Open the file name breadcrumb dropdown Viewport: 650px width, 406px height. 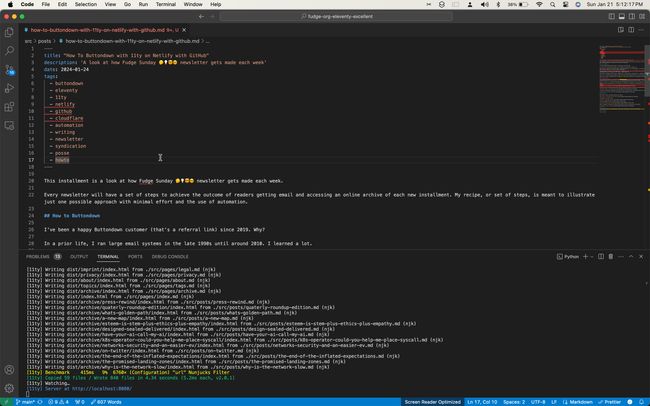tap(132, 41)
